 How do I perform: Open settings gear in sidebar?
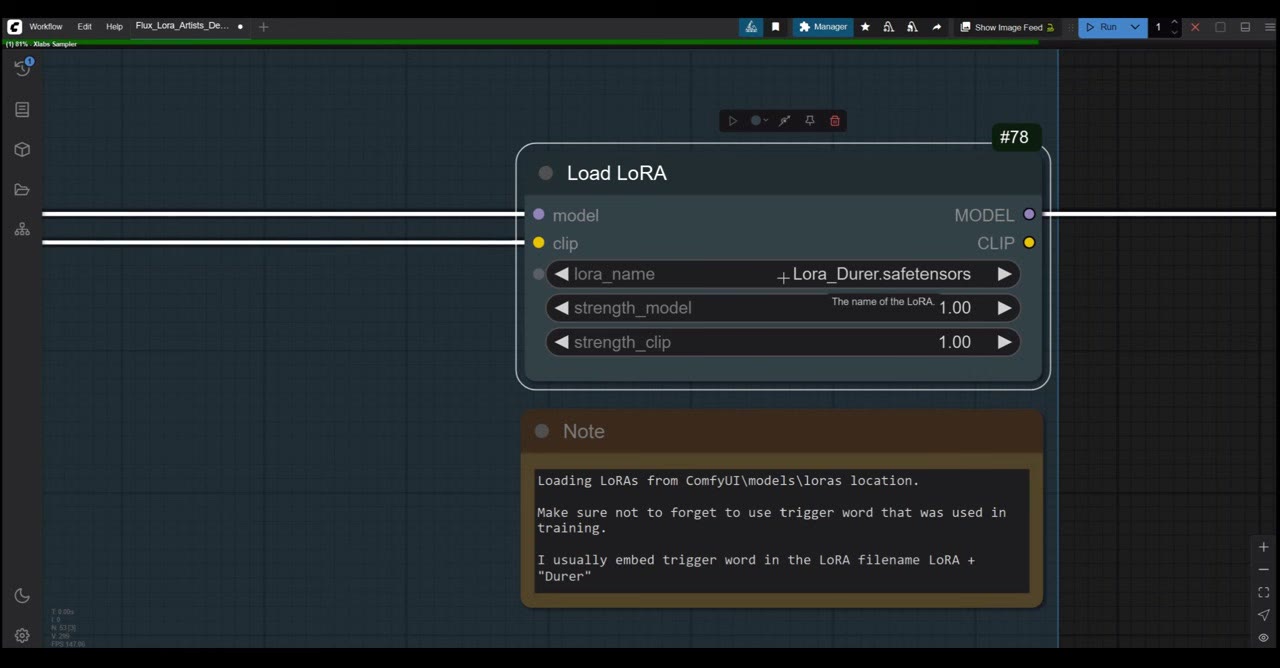pos(22,635)
